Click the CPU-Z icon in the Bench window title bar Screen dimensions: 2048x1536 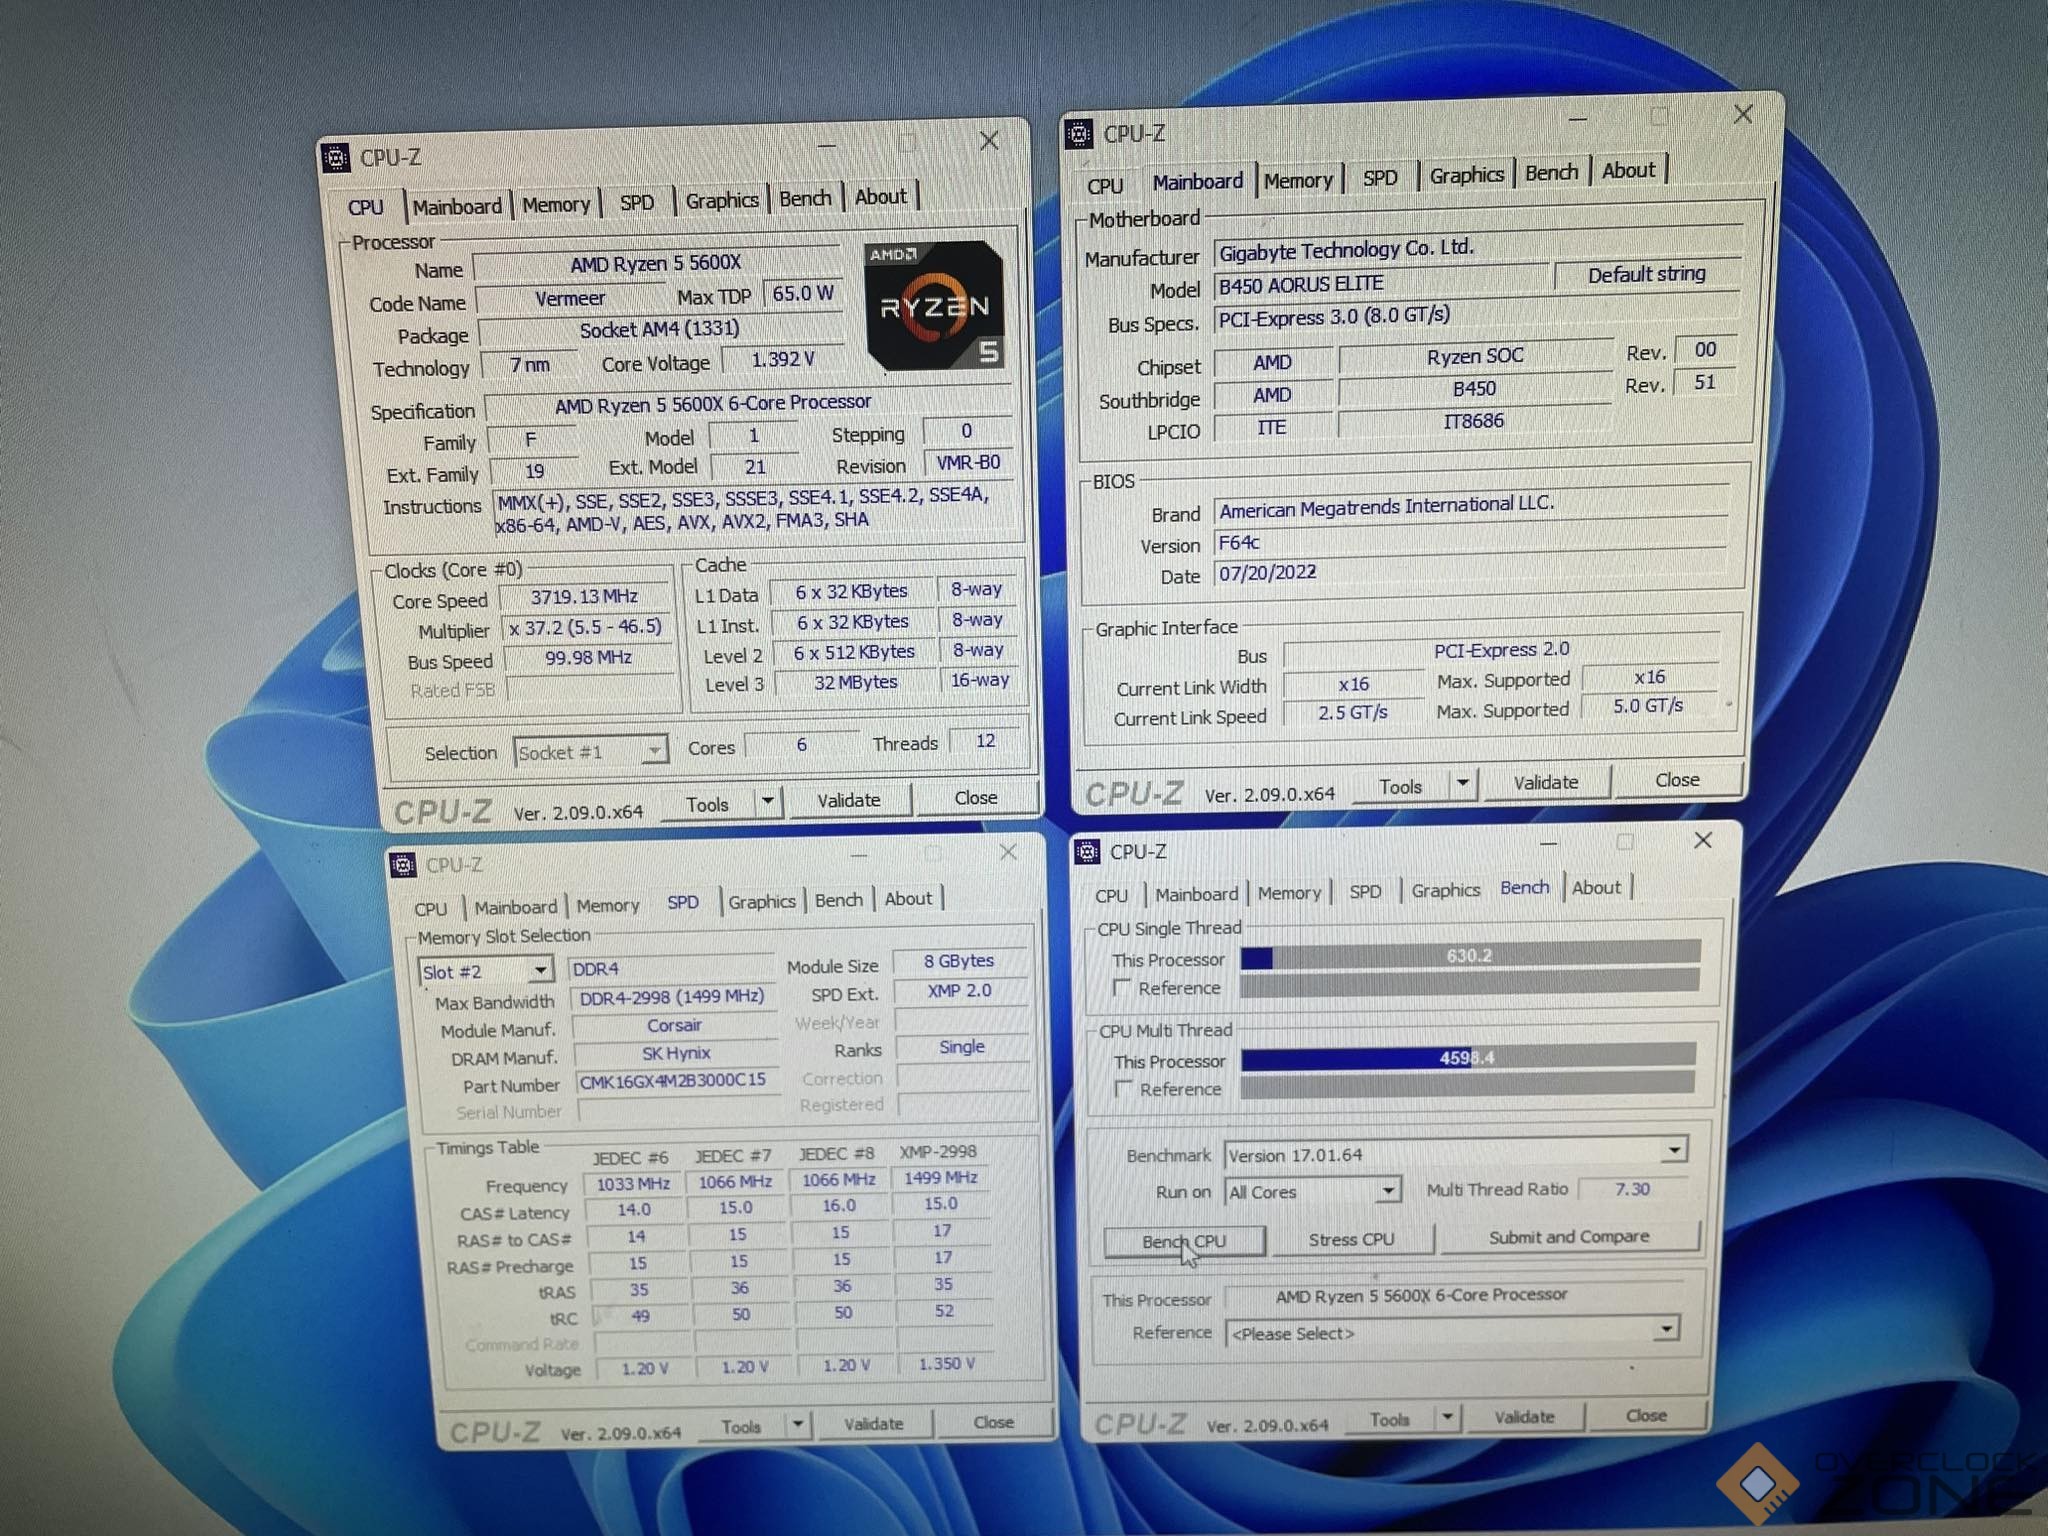(x=1087, y=852)
